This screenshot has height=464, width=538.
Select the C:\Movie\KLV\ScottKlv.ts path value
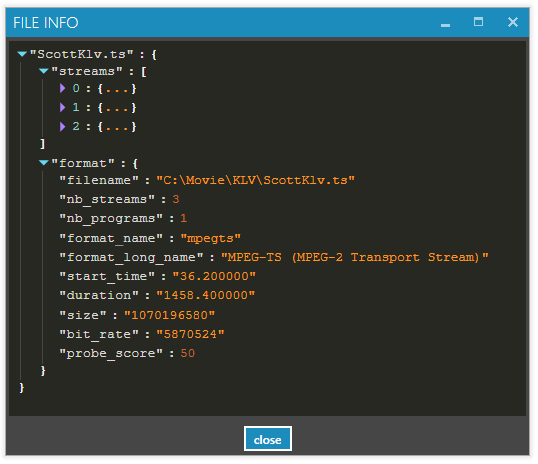(256, 180)
